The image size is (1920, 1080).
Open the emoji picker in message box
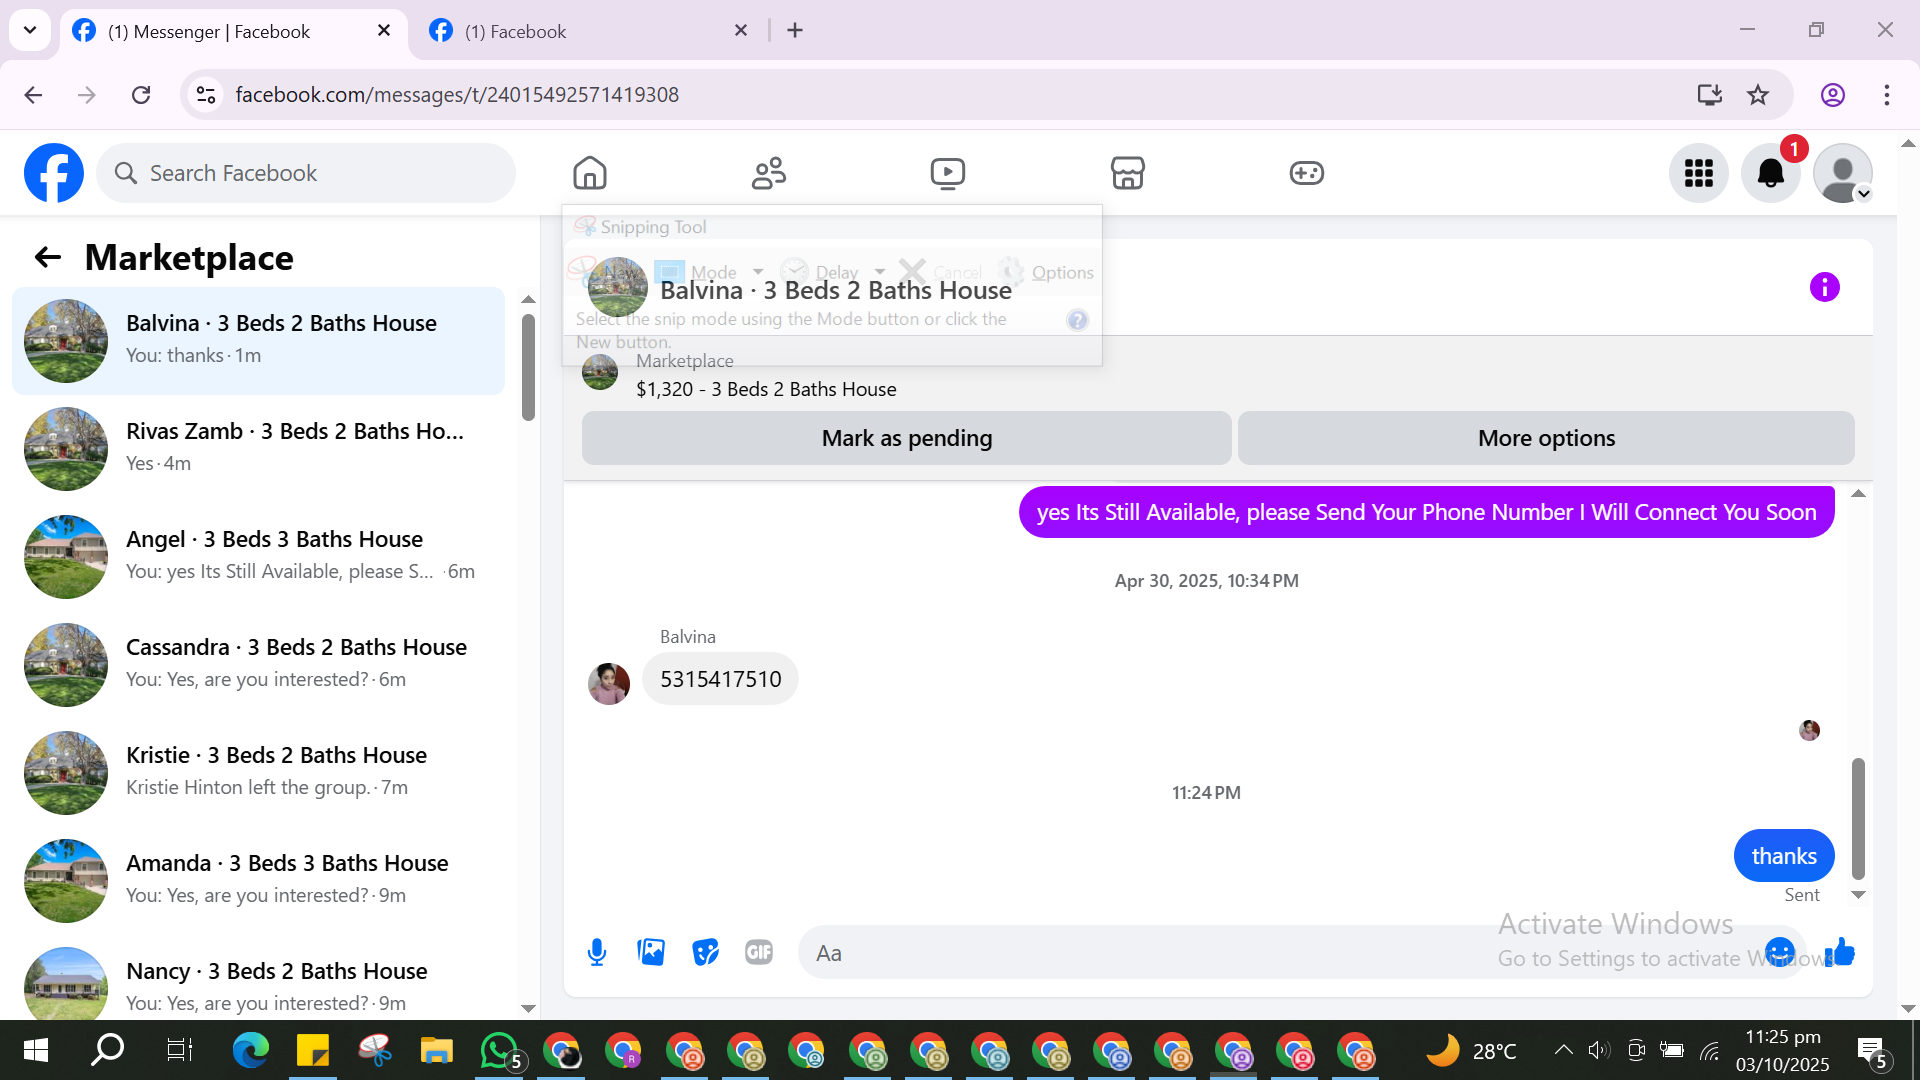pyautogui.click(x=1780, y=952)
